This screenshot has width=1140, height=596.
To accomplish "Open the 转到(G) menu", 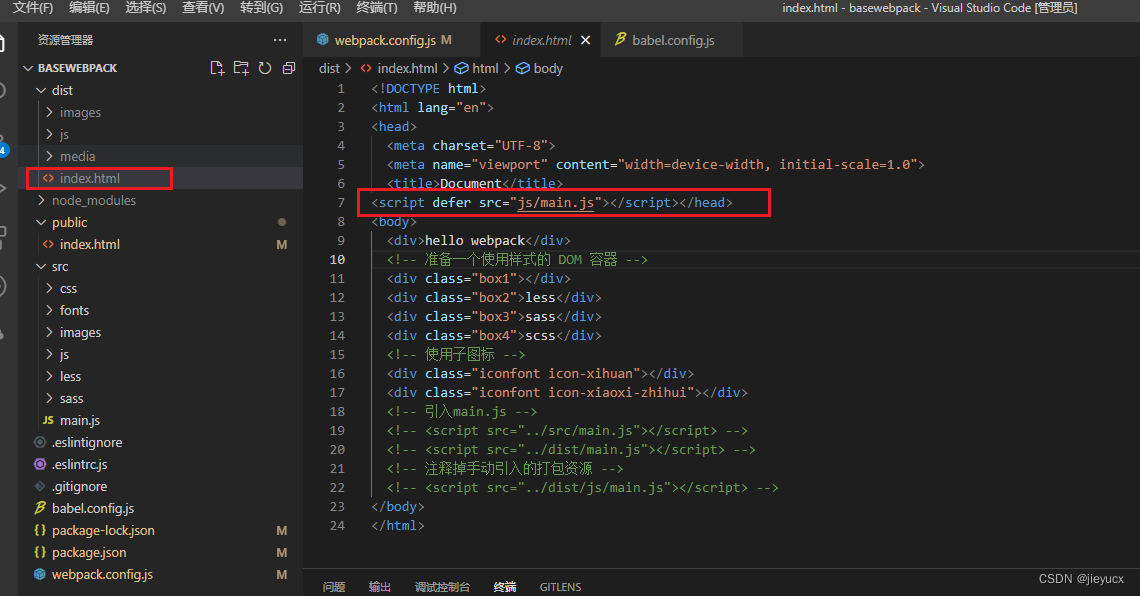I will tap(261, 7).
